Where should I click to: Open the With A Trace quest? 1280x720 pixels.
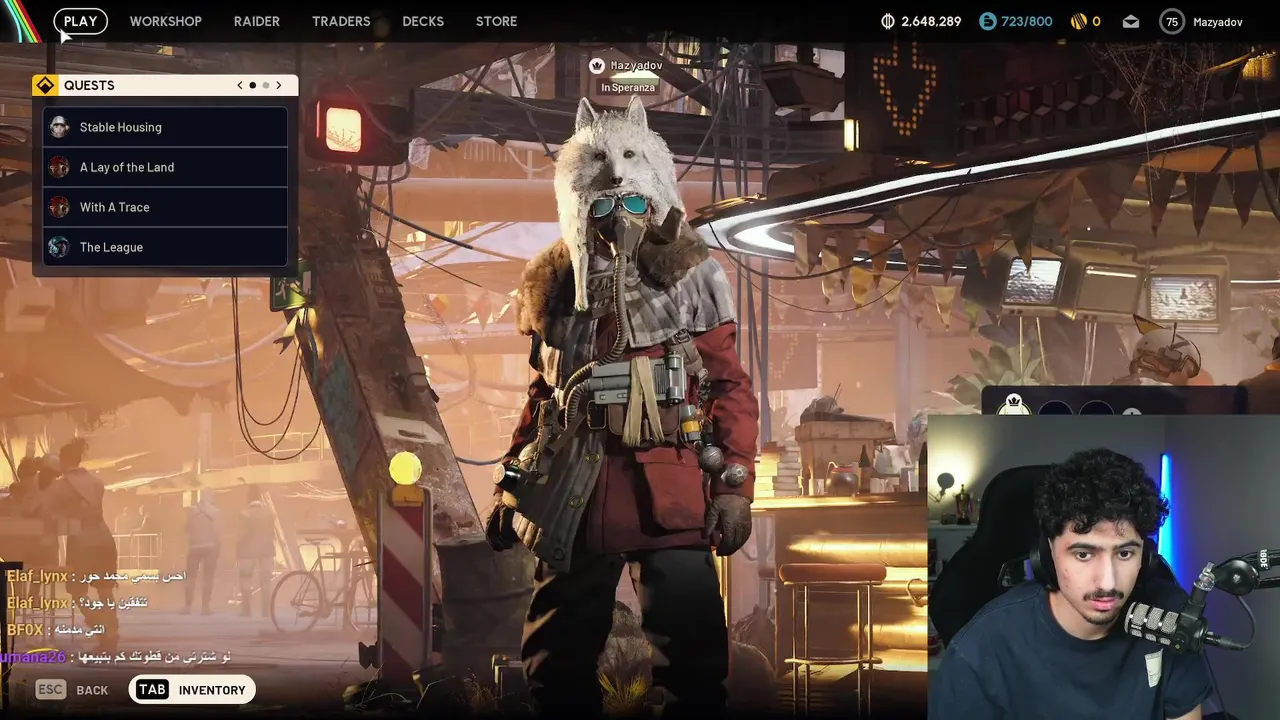click(x=165, y=207)
